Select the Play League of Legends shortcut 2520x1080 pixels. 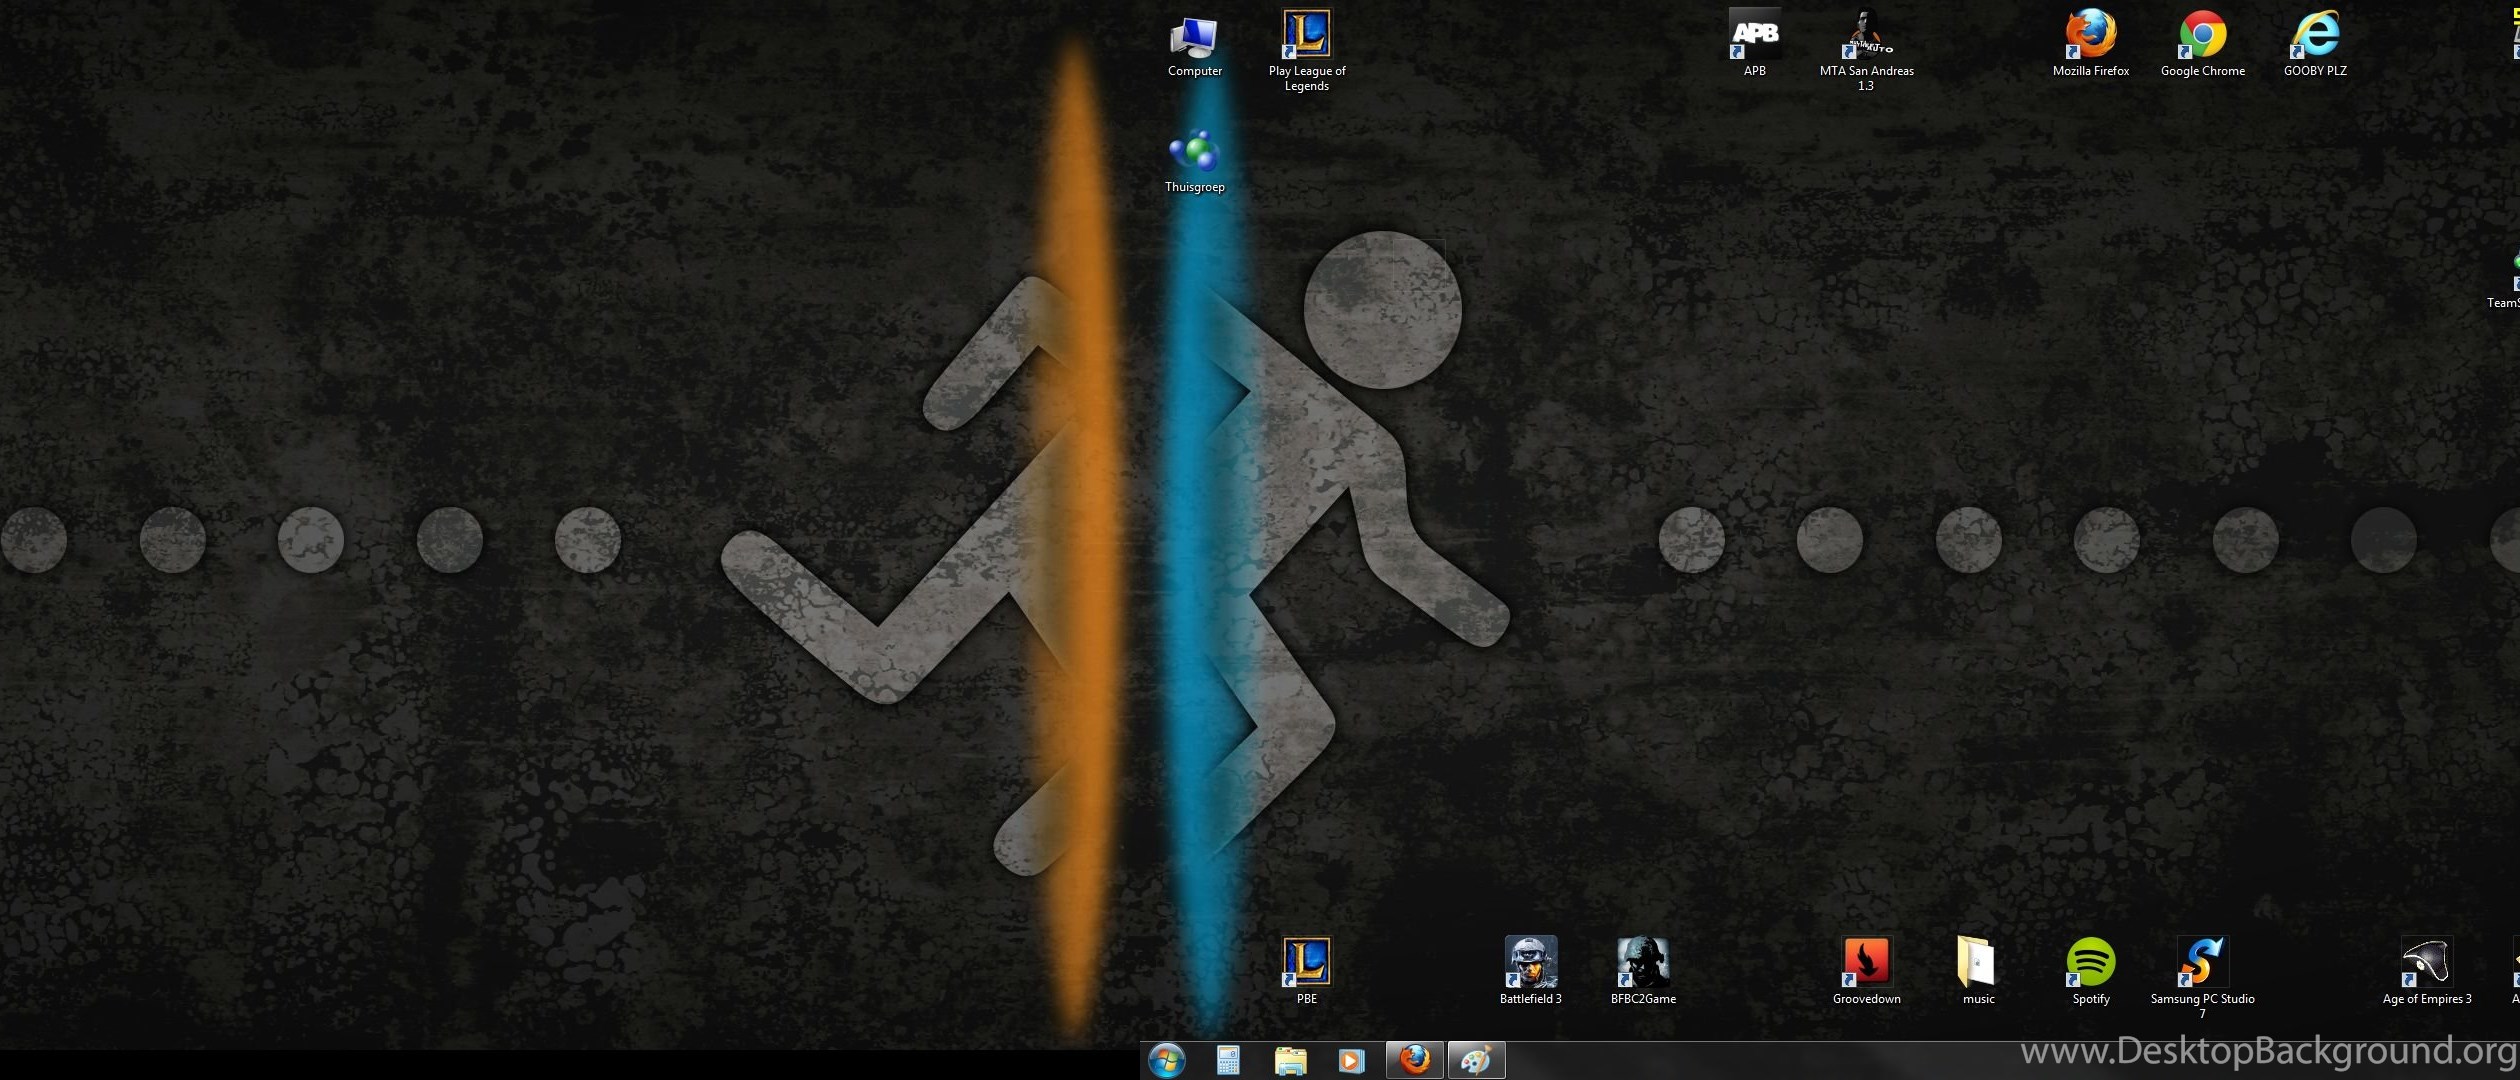pyautogui.click(x=1306, y=51)
